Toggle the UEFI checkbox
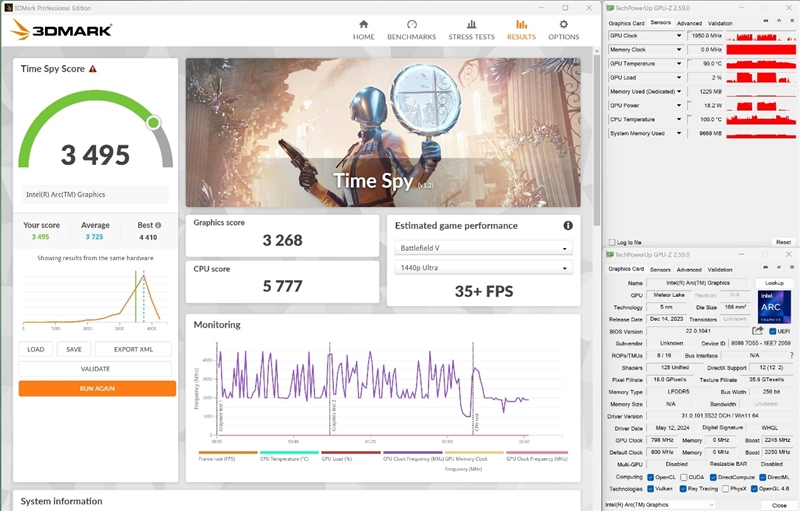This screenshot has height=511, width=800. pyautogui.click(x=772, y=331)
